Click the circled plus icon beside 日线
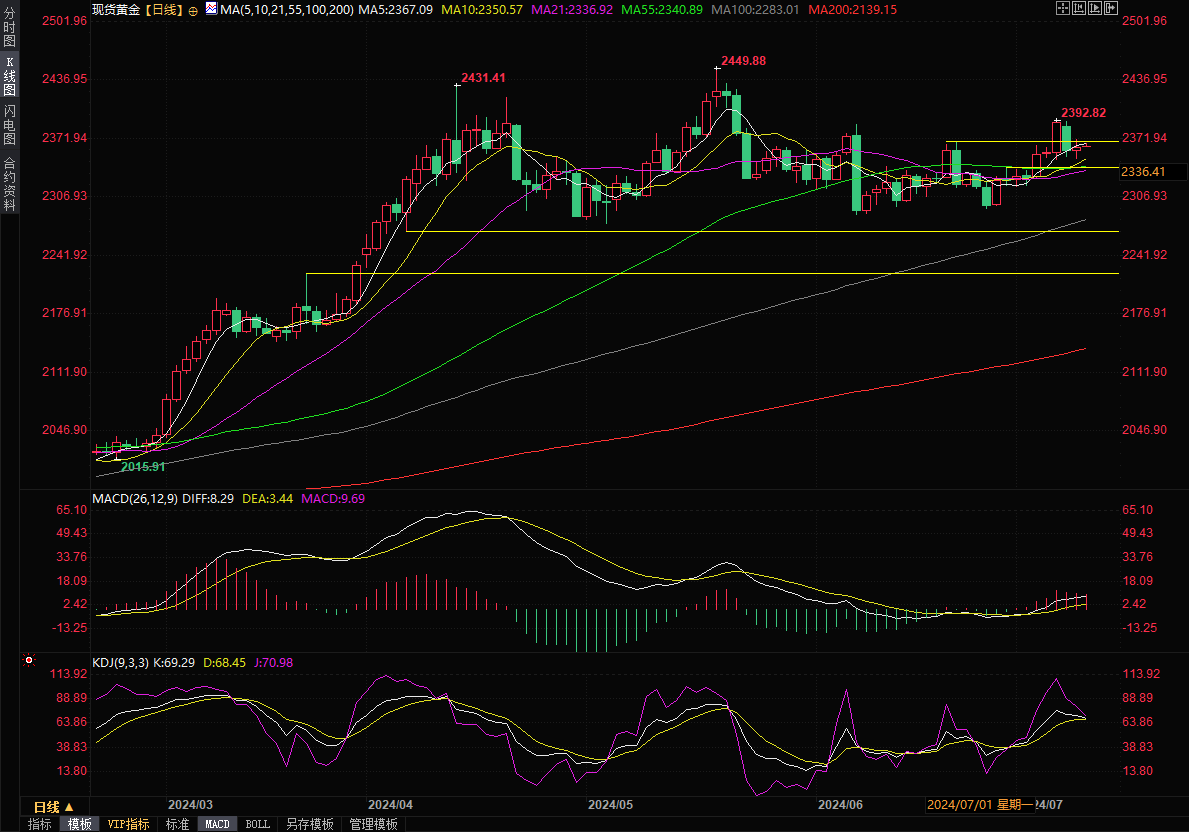1189x832 pixels. pos(193,9)
